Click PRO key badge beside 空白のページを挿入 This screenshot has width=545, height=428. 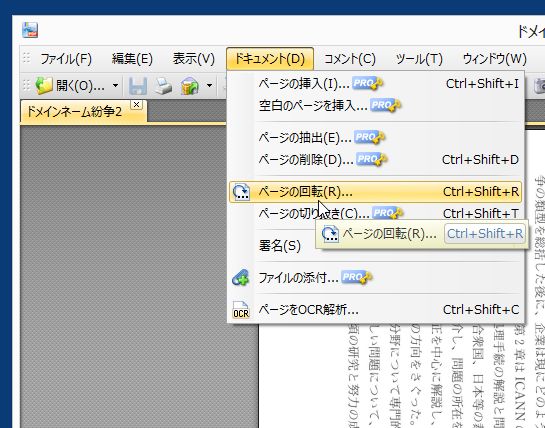point(385,105)
